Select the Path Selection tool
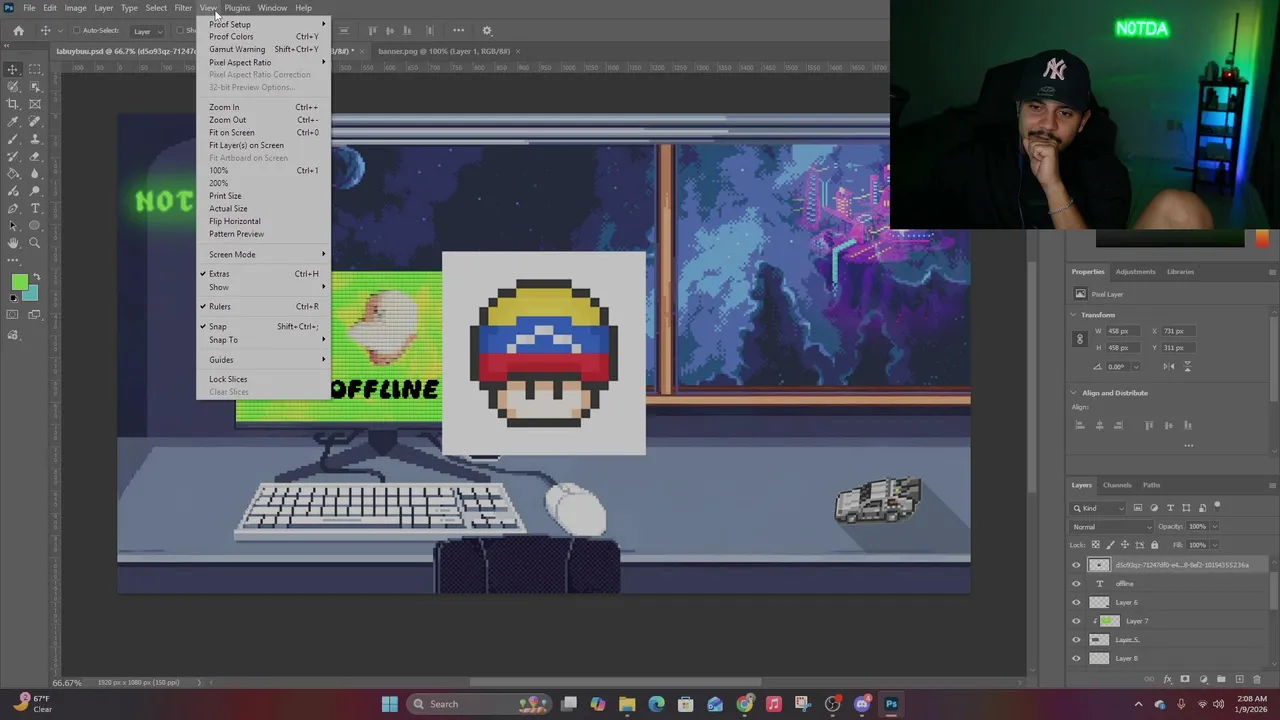Screen dimensions: 1280x720 (x=13, y=225)
